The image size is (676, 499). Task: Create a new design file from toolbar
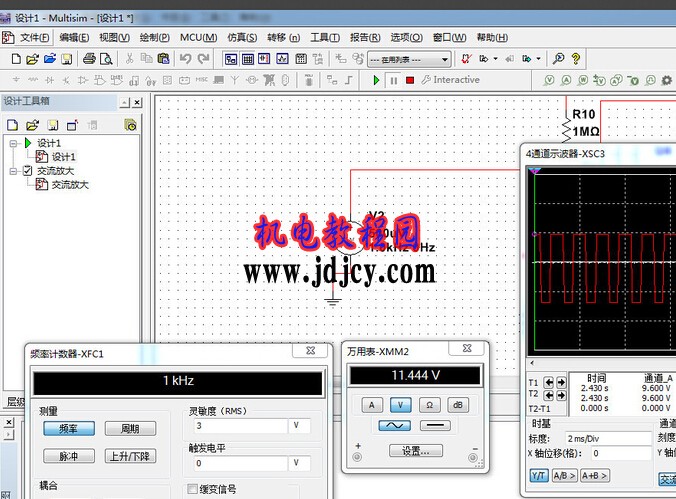point(16,59)
